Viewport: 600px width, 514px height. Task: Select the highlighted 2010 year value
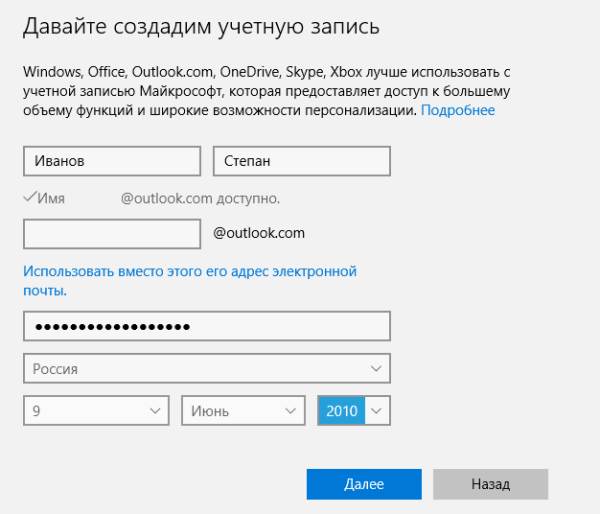click(x=341, y=410)
